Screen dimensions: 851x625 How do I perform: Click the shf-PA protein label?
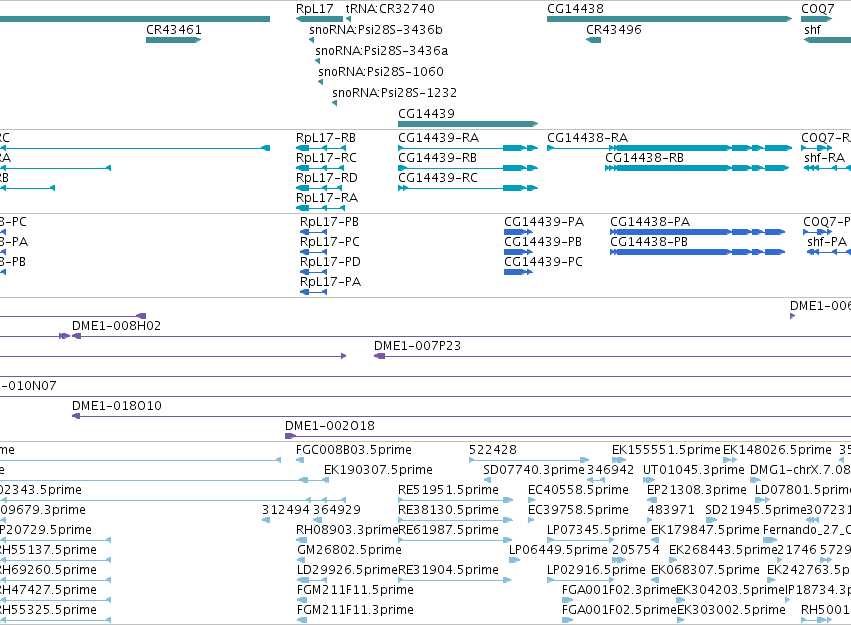(x=827, y=242)
